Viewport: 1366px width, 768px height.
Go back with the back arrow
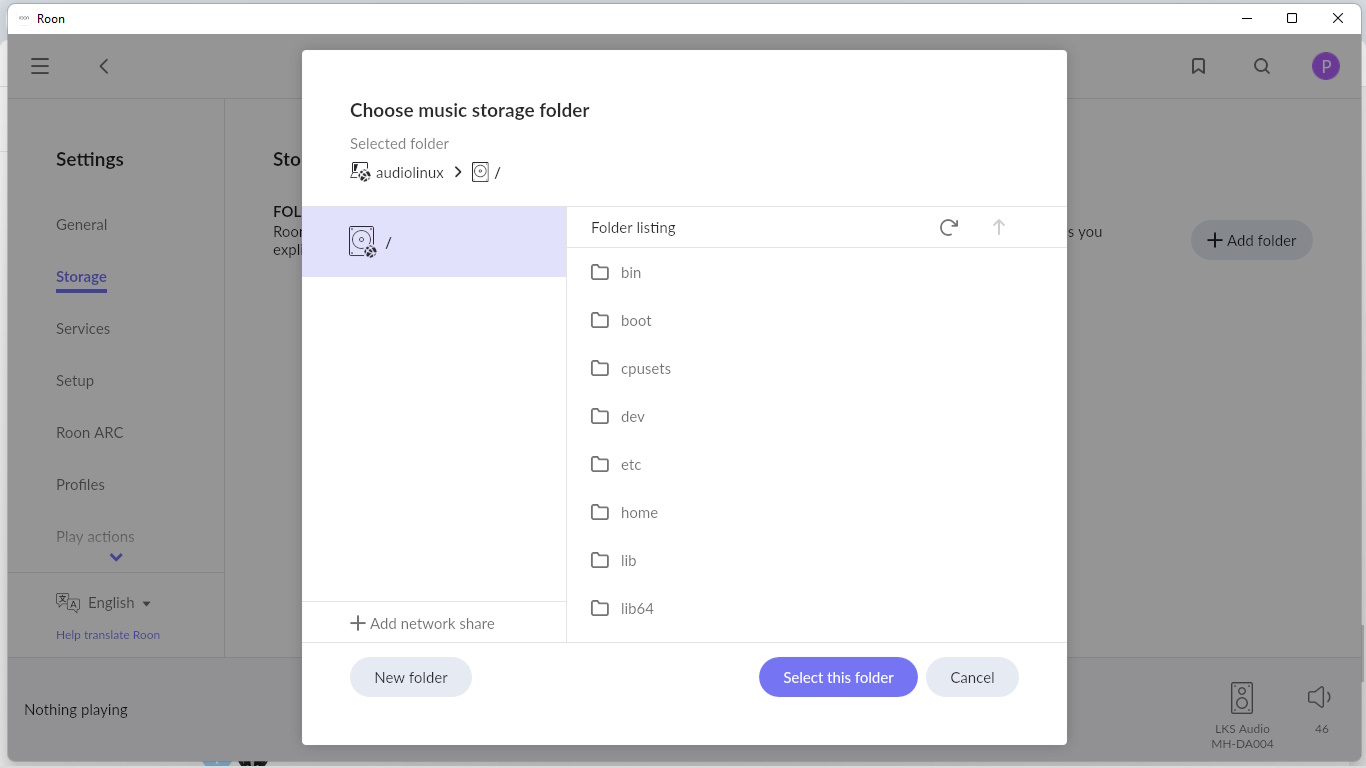104,66
